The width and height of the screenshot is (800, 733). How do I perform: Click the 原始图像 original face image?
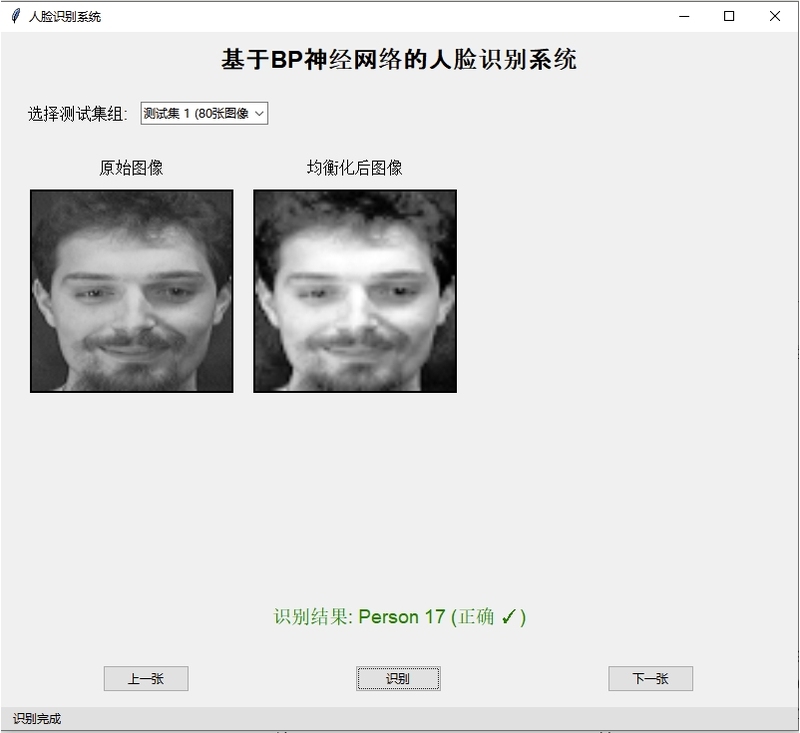tap(132, 291)
